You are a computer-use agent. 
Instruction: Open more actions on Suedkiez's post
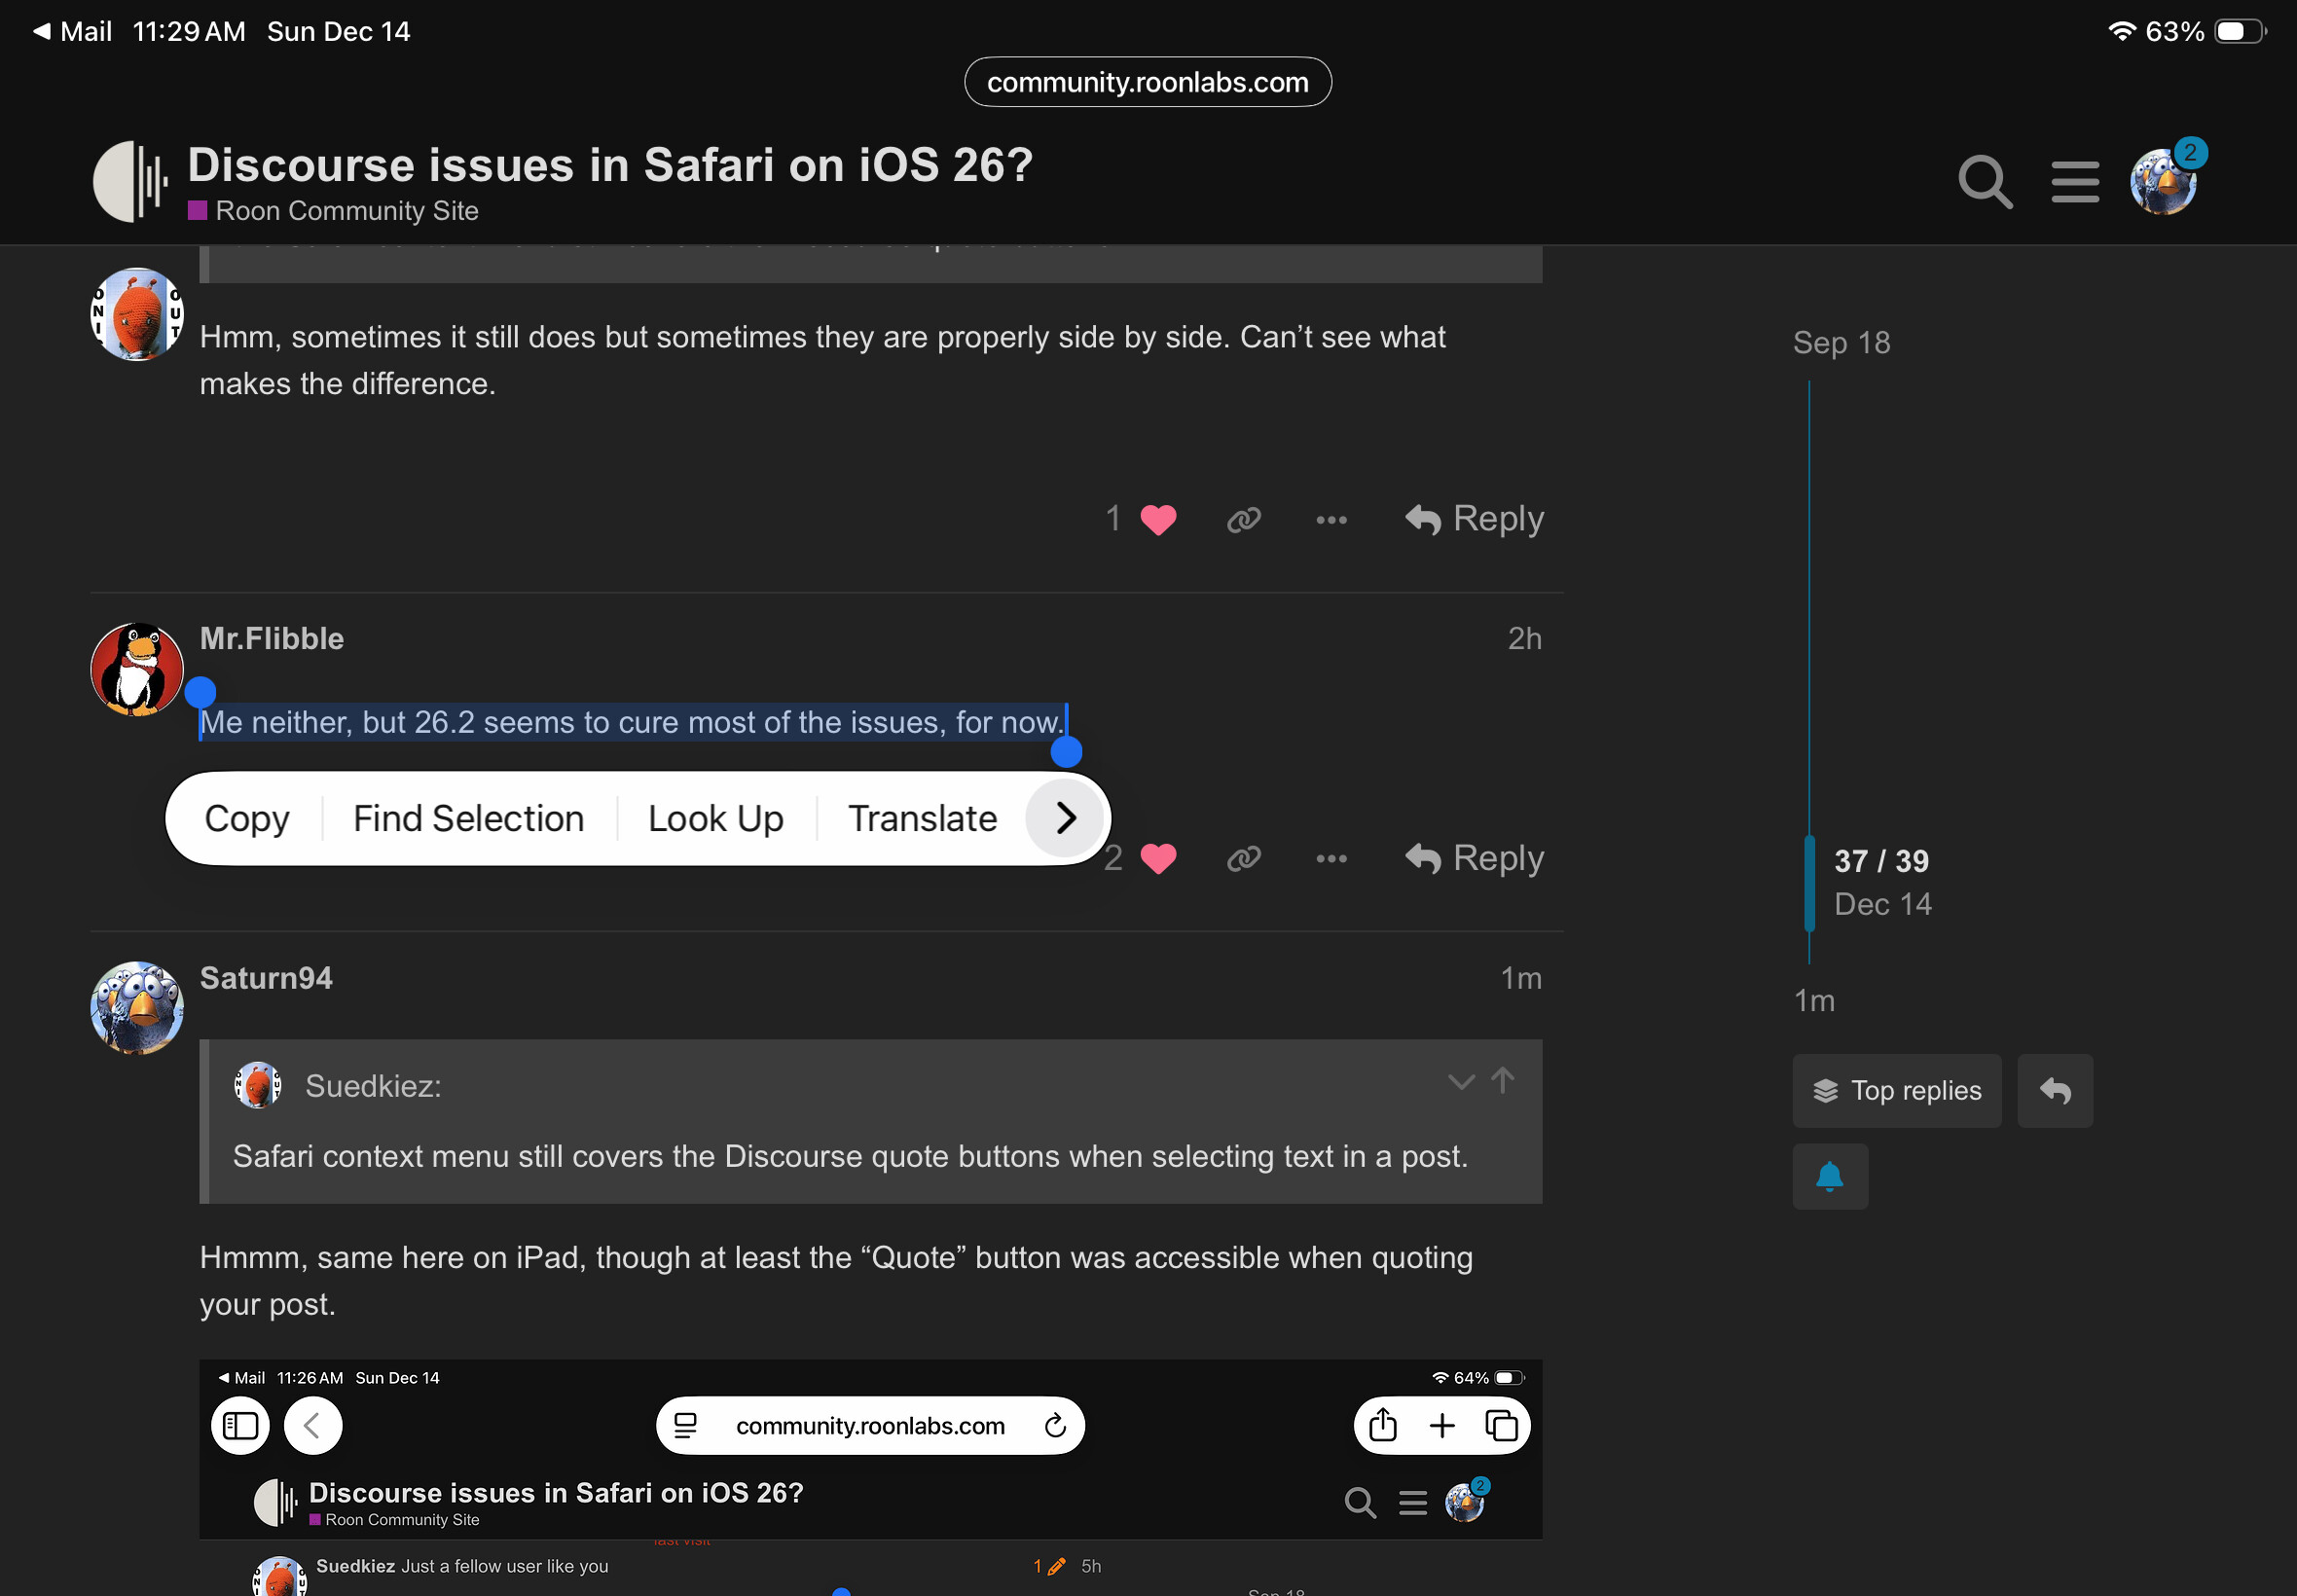pos(1331,519)
